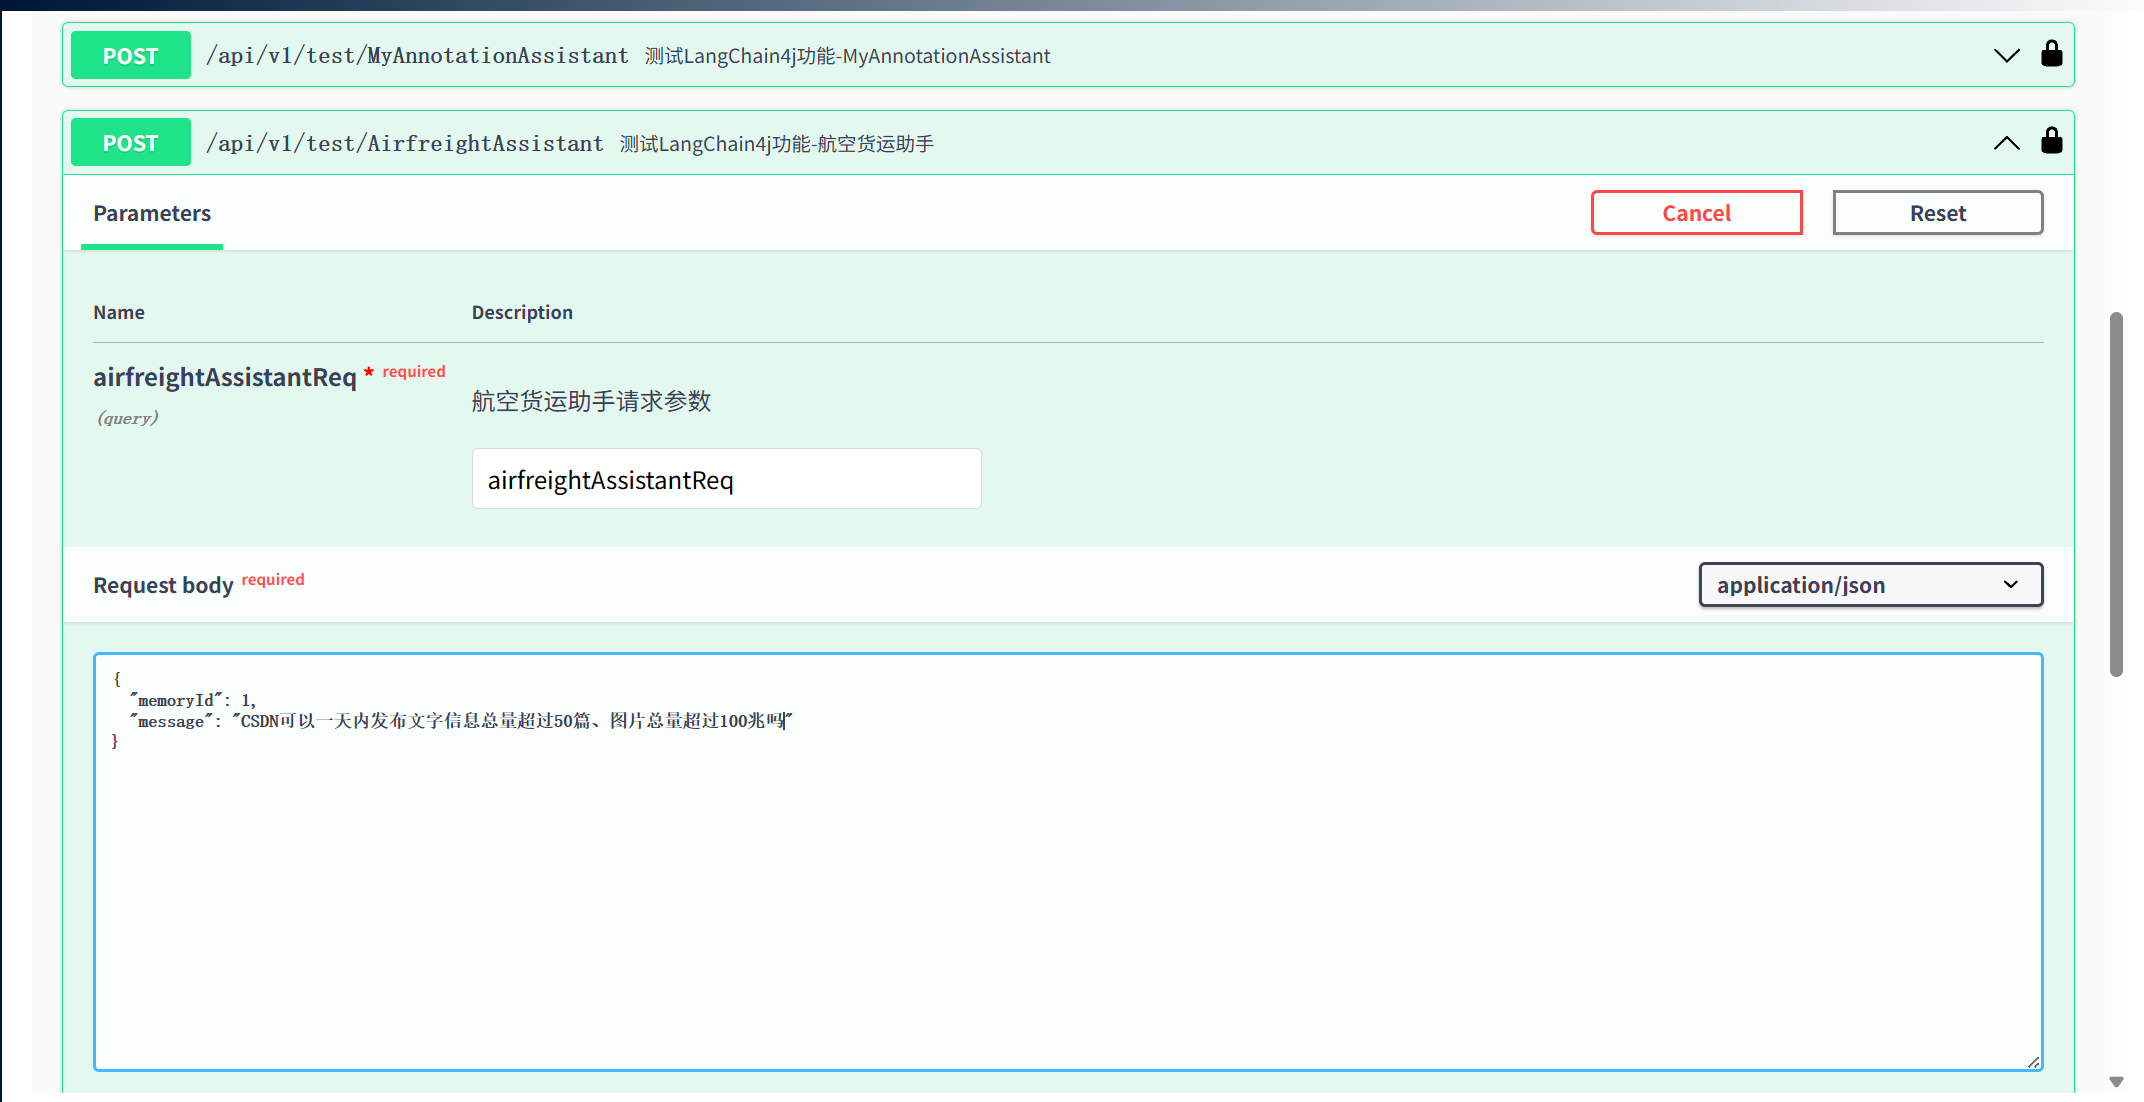This screenshot has height=1102, width=2144.
Task: Click inside the request body JSON textarea
Action: 1067,880
